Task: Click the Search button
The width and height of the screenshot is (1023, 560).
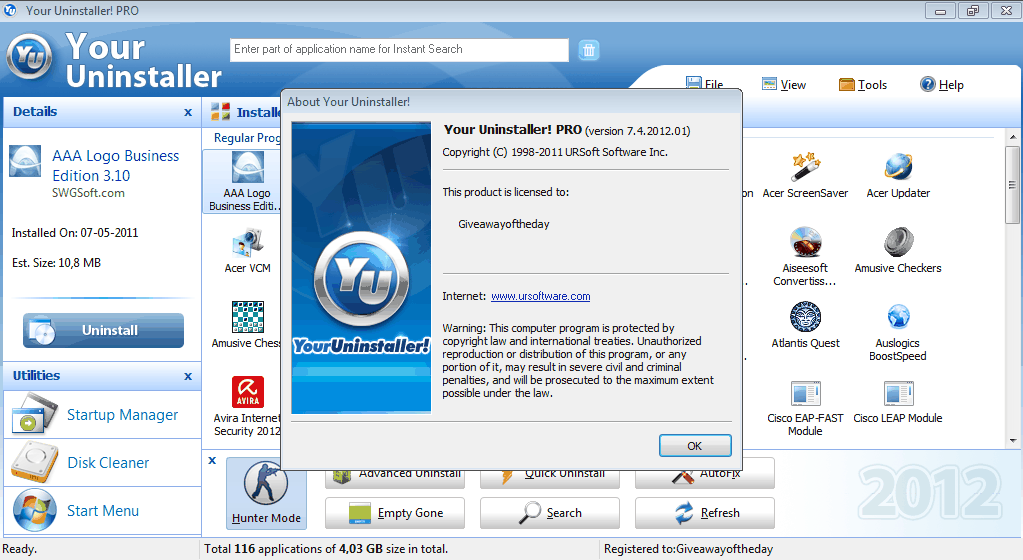Action: coord(549,513)
